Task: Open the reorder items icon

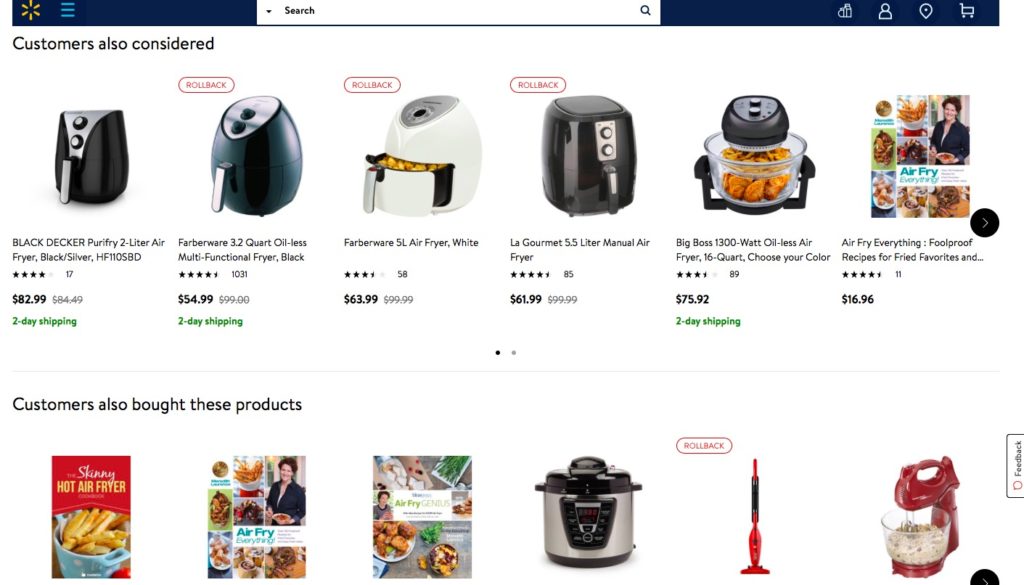Action: point(845,11)
